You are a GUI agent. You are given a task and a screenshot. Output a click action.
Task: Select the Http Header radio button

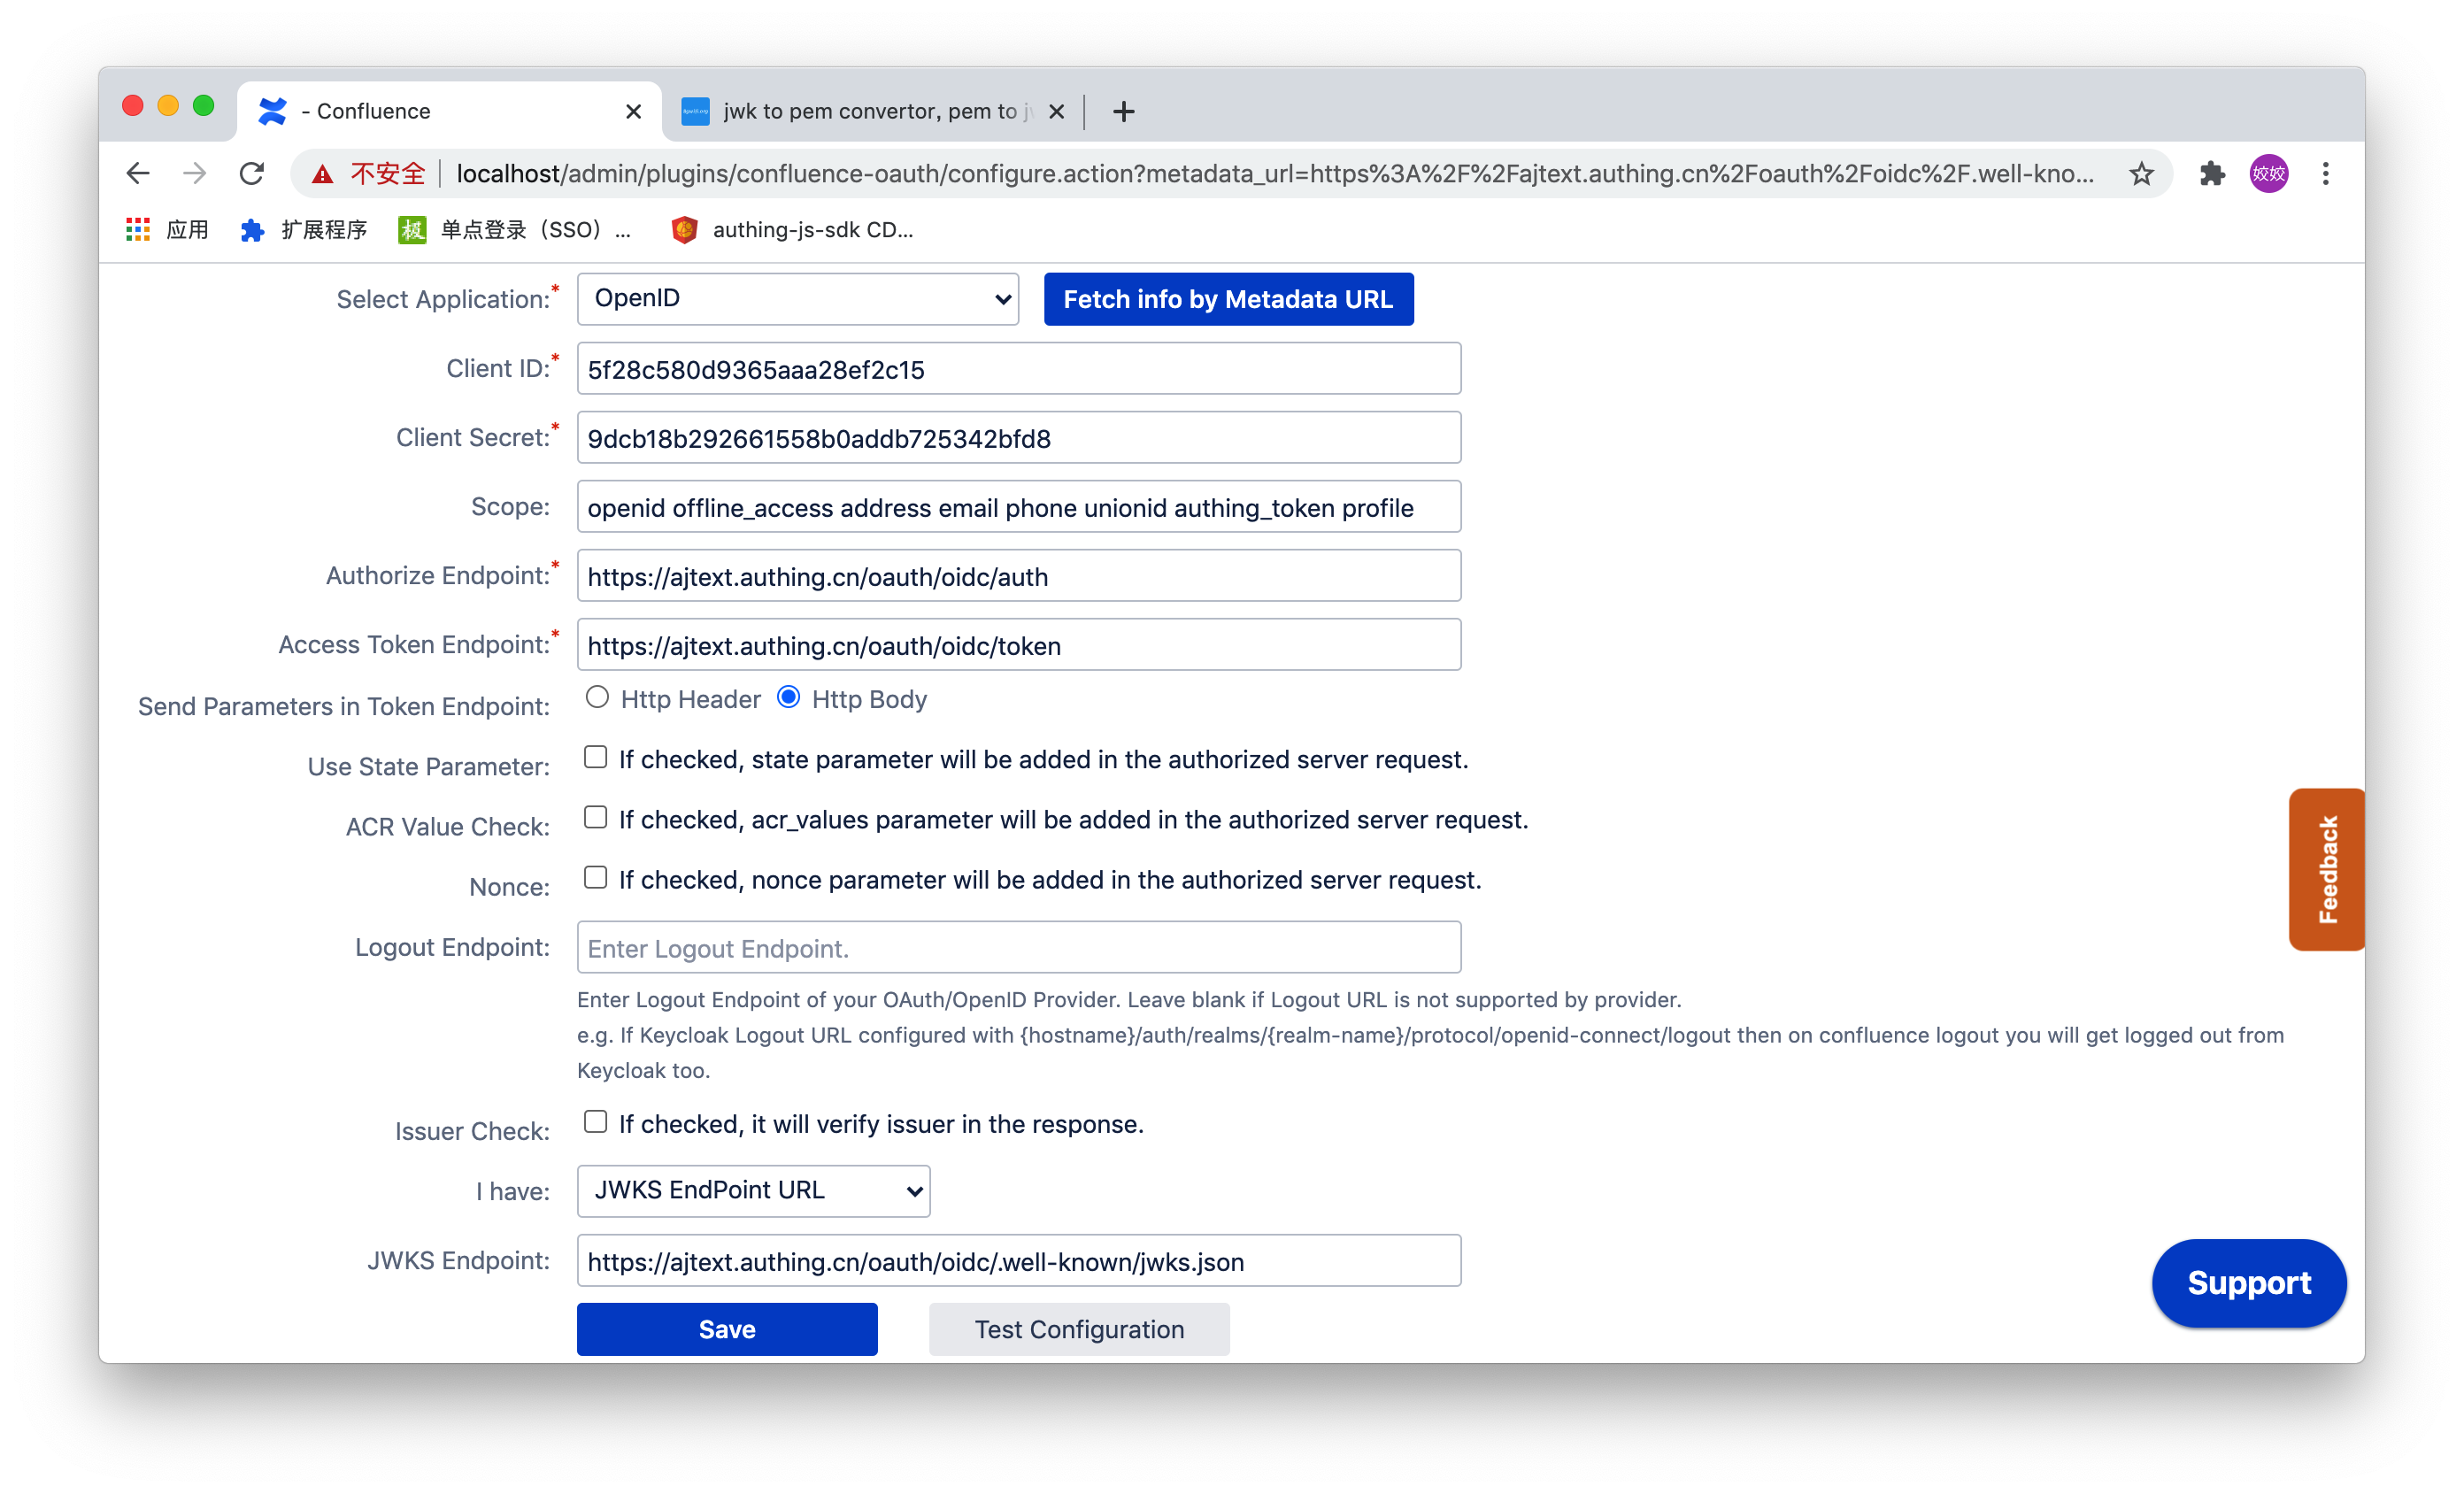[x=597, y=697]
